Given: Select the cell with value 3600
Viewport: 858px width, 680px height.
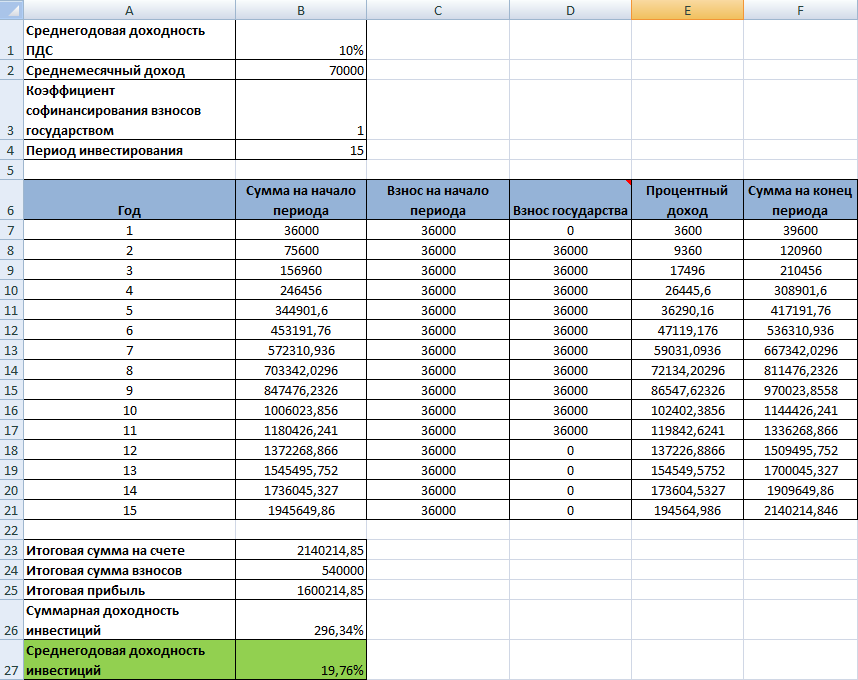Looking at the screenshot, I should pos(687,230).
